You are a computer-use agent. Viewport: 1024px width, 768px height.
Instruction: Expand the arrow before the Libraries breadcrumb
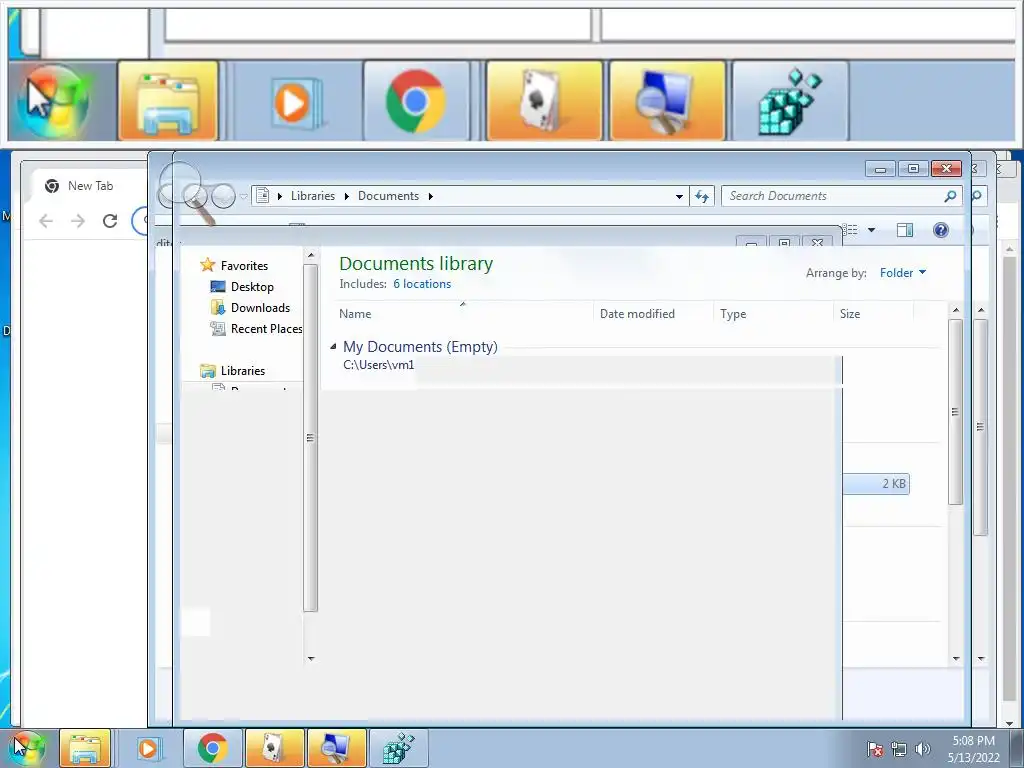click(280, 196)
